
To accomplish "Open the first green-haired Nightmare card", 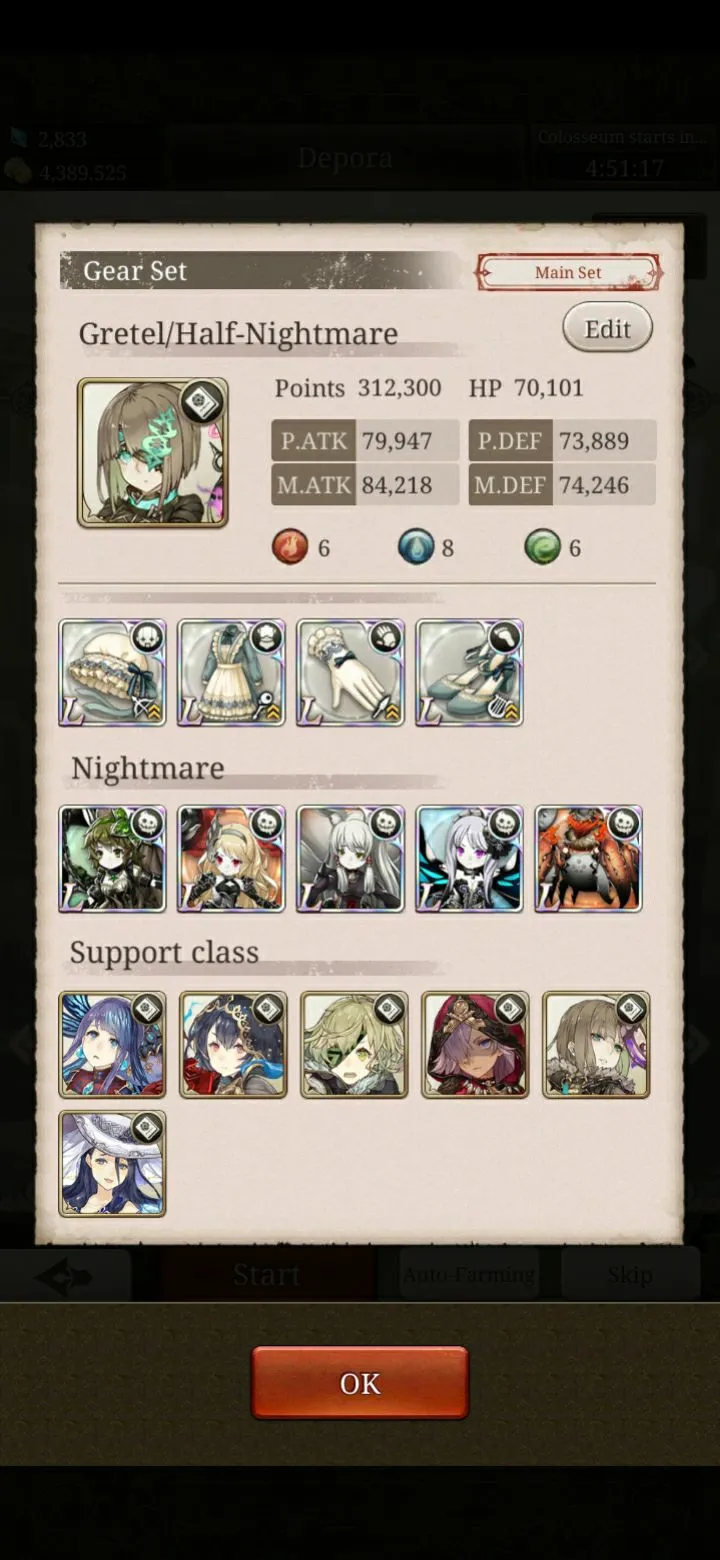I will point(112,859).
